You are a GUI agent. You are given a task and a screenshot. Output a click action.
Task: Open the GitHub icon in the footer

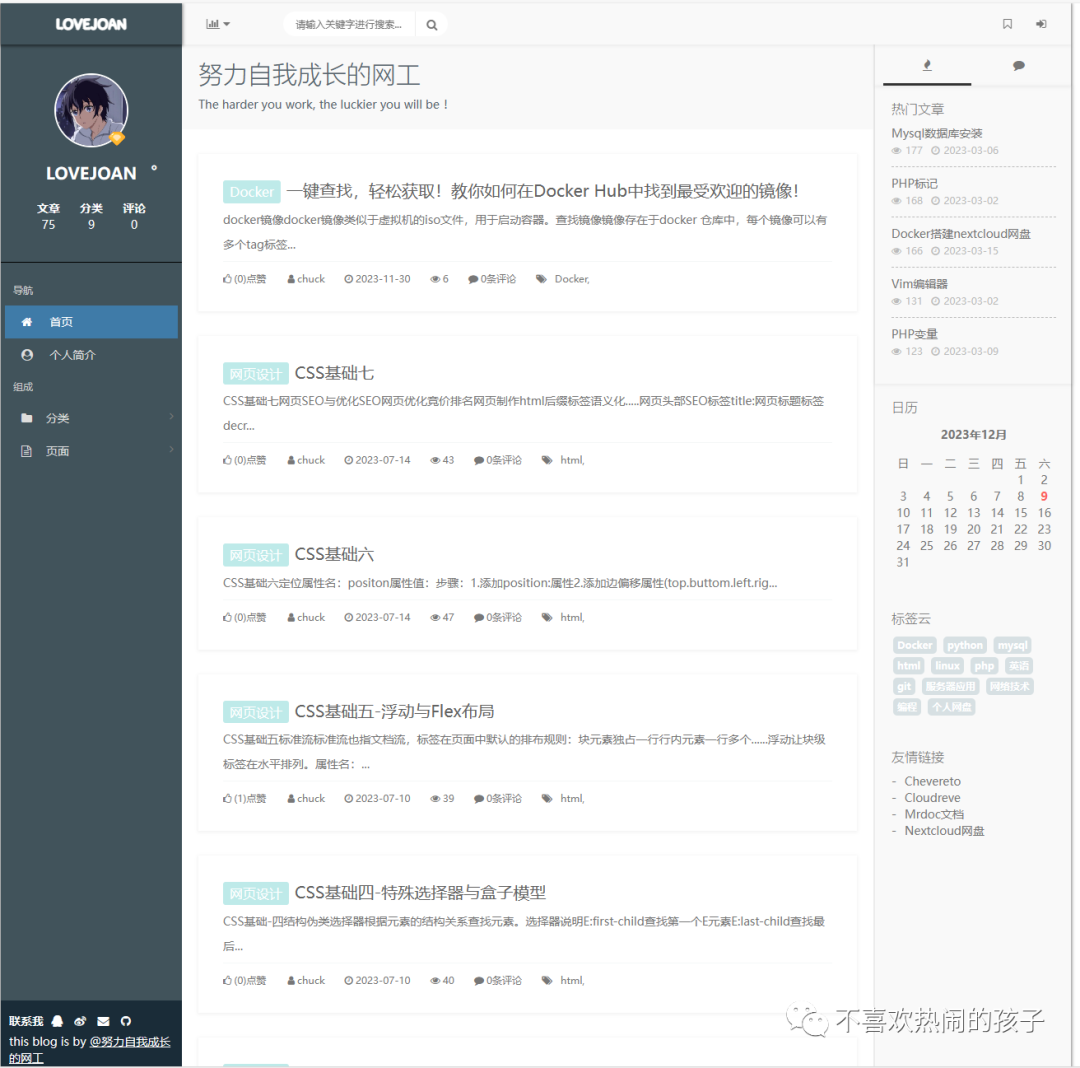pos(125,1021)
